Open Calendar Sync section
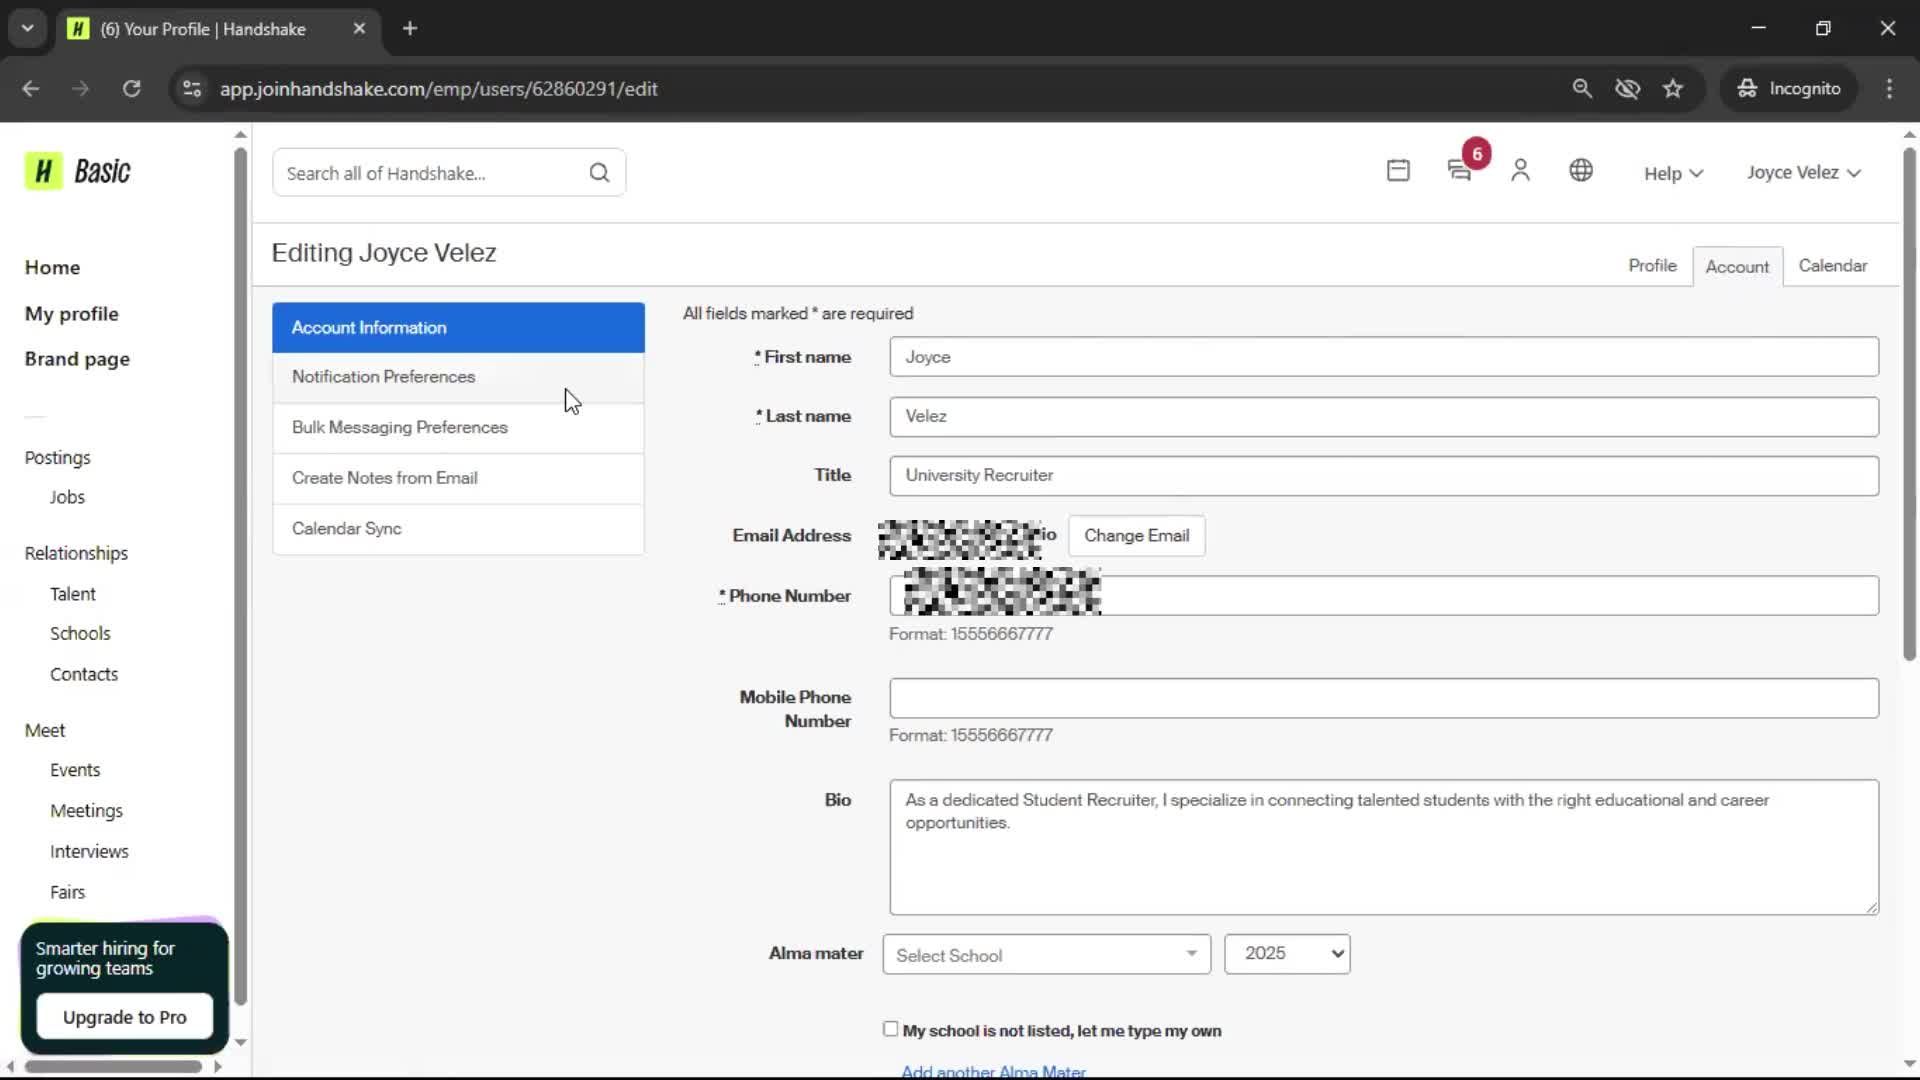Viewport: 1920px width, 1080px height. click(x=458, y=529)
